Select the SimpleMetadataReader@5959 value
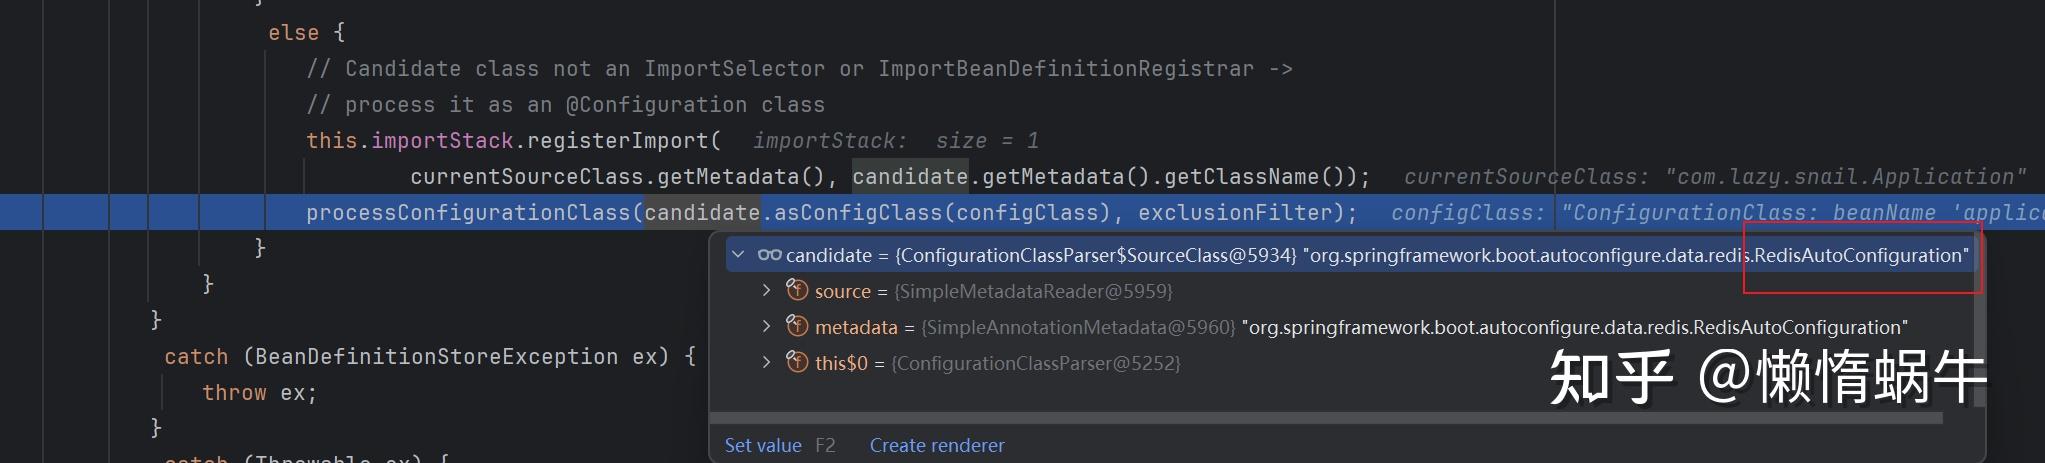Screen dimensions: 2045x463 tap(1033, 291)
